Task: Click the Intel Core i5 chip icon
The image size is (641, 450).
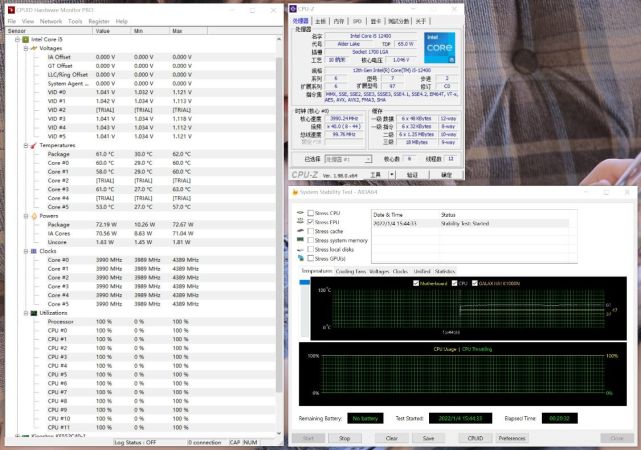Action: click(24, 40)
